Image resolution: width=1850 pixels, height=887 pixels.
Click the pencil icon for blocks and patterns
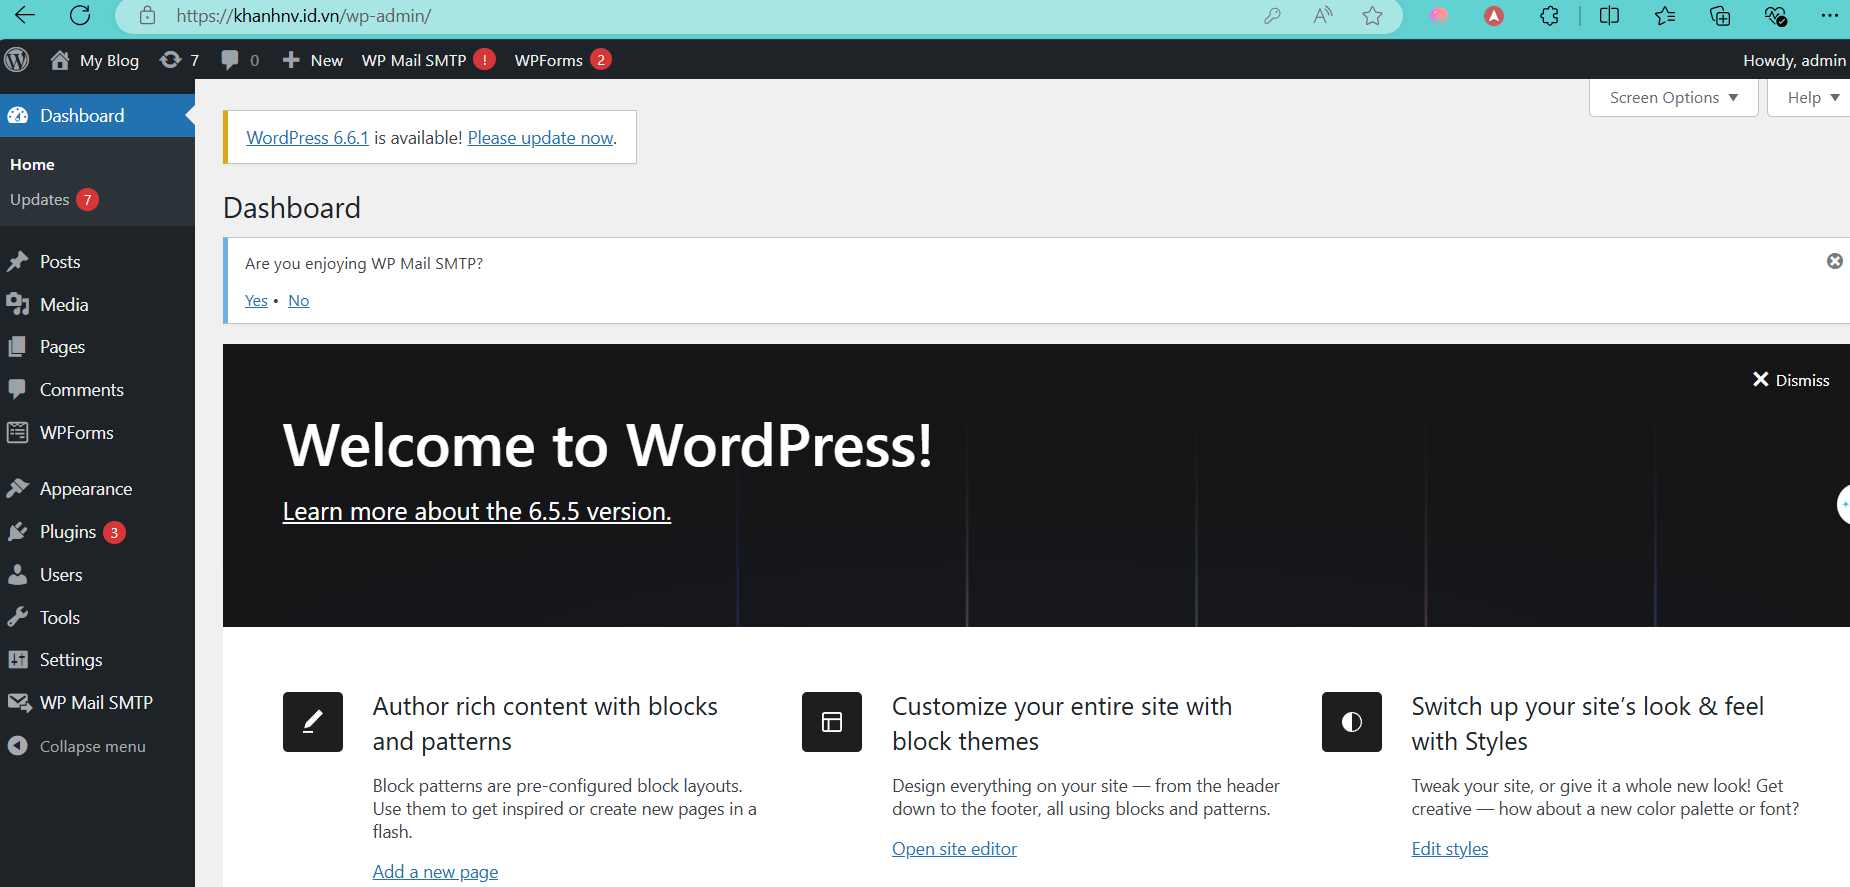point(313,722)
